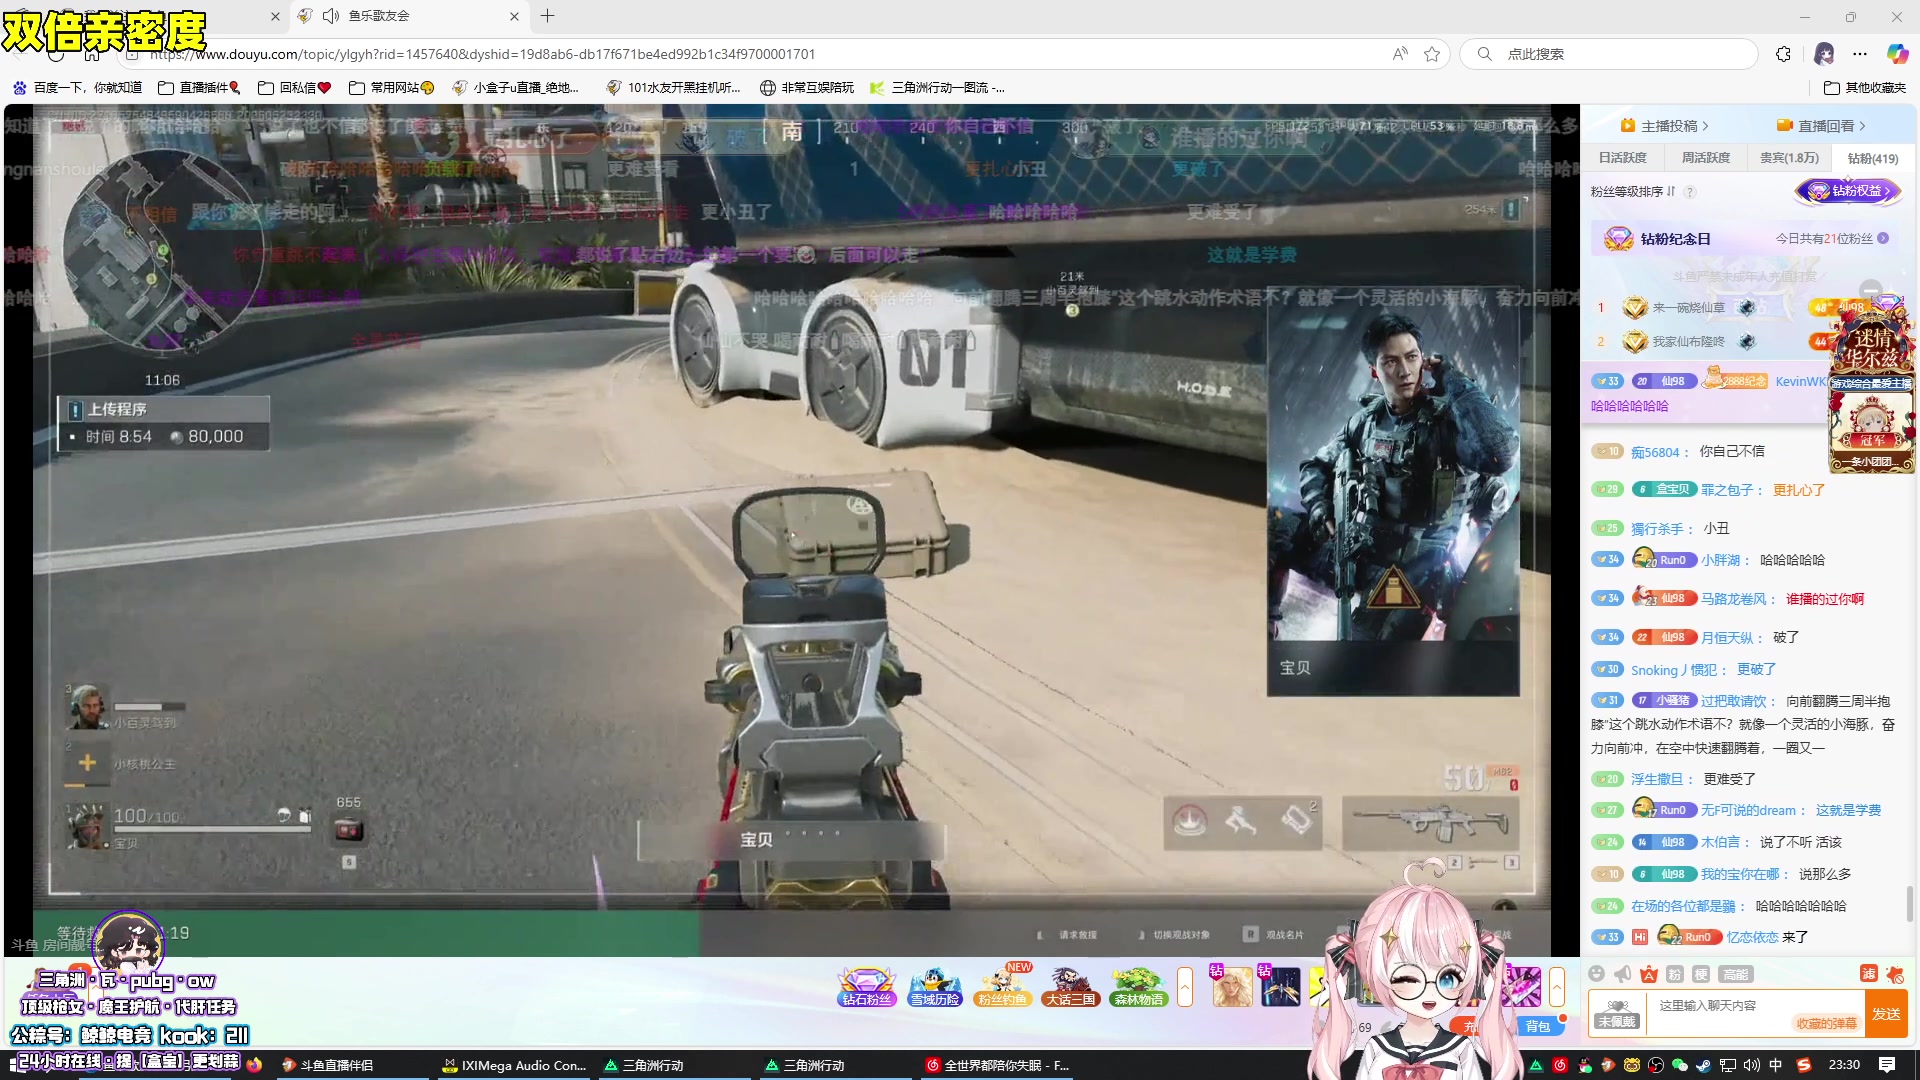The image size is (1920, 1080).
Task: Add page to favorites star icon
Action: (x=1432, y=54)
